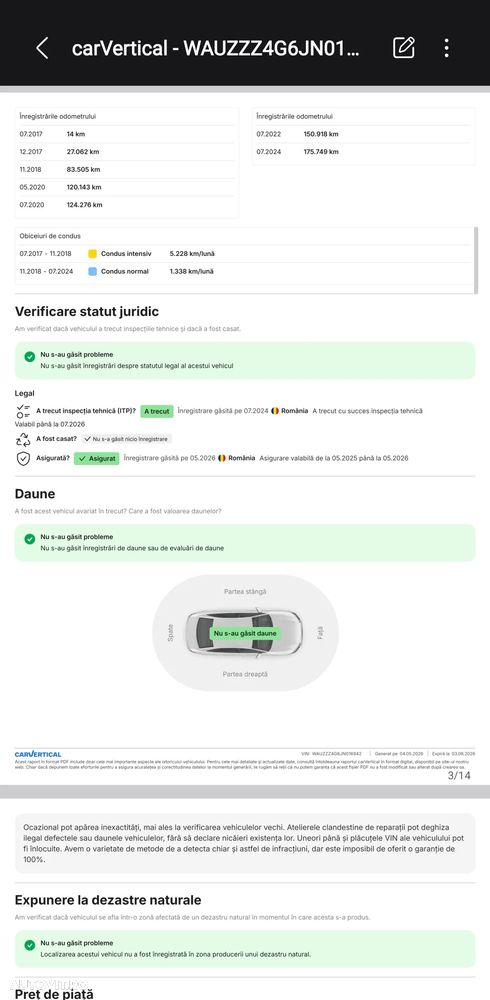Image resolution: width=490 pixels, height=1000 pixels.
Task: Click the A trecut green badge
Action: click(x=156, y=411)
